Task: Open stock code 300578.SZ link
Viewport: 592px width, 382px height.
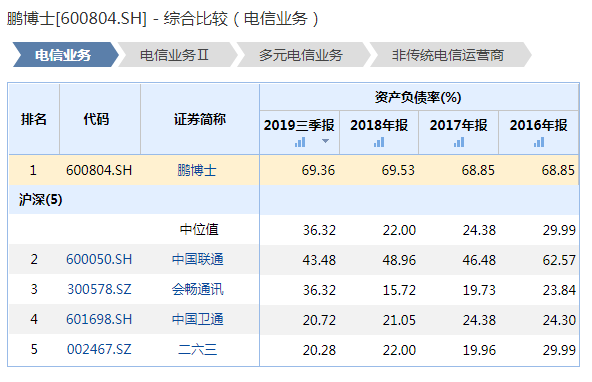Action: [99, 289]
